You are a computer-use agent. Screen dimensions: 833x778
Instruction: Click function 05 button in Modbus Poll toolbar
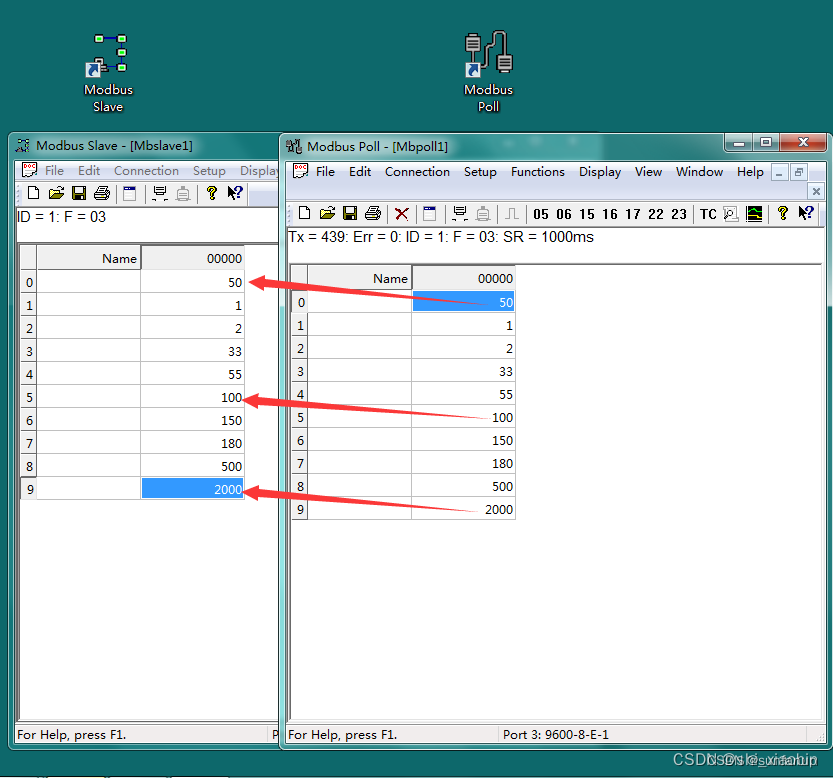coord(541,214)
